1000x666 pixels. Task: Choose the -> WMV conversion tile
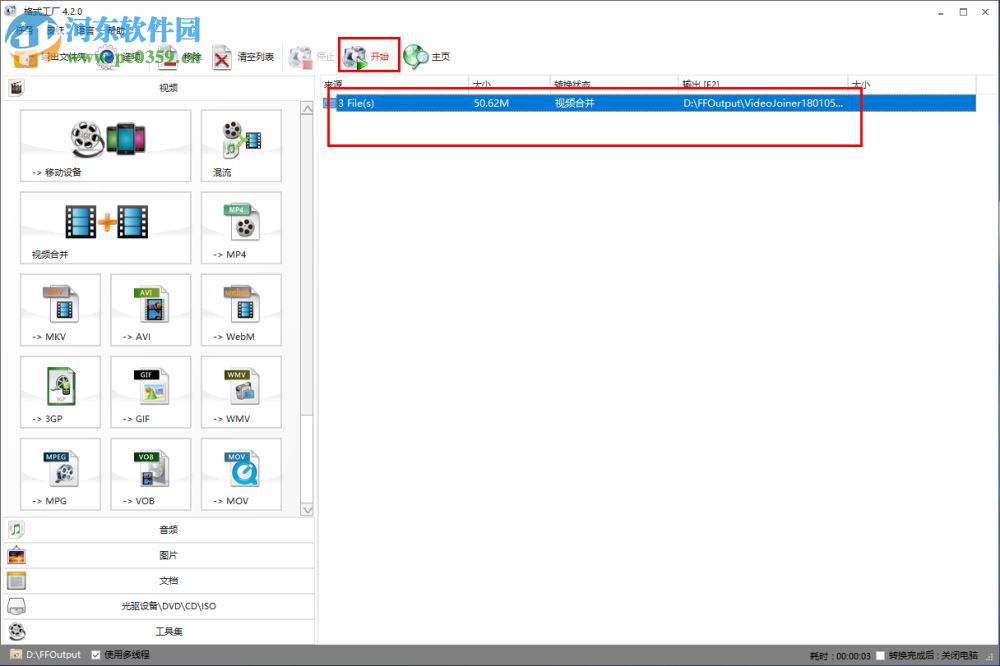click(241, 392)
